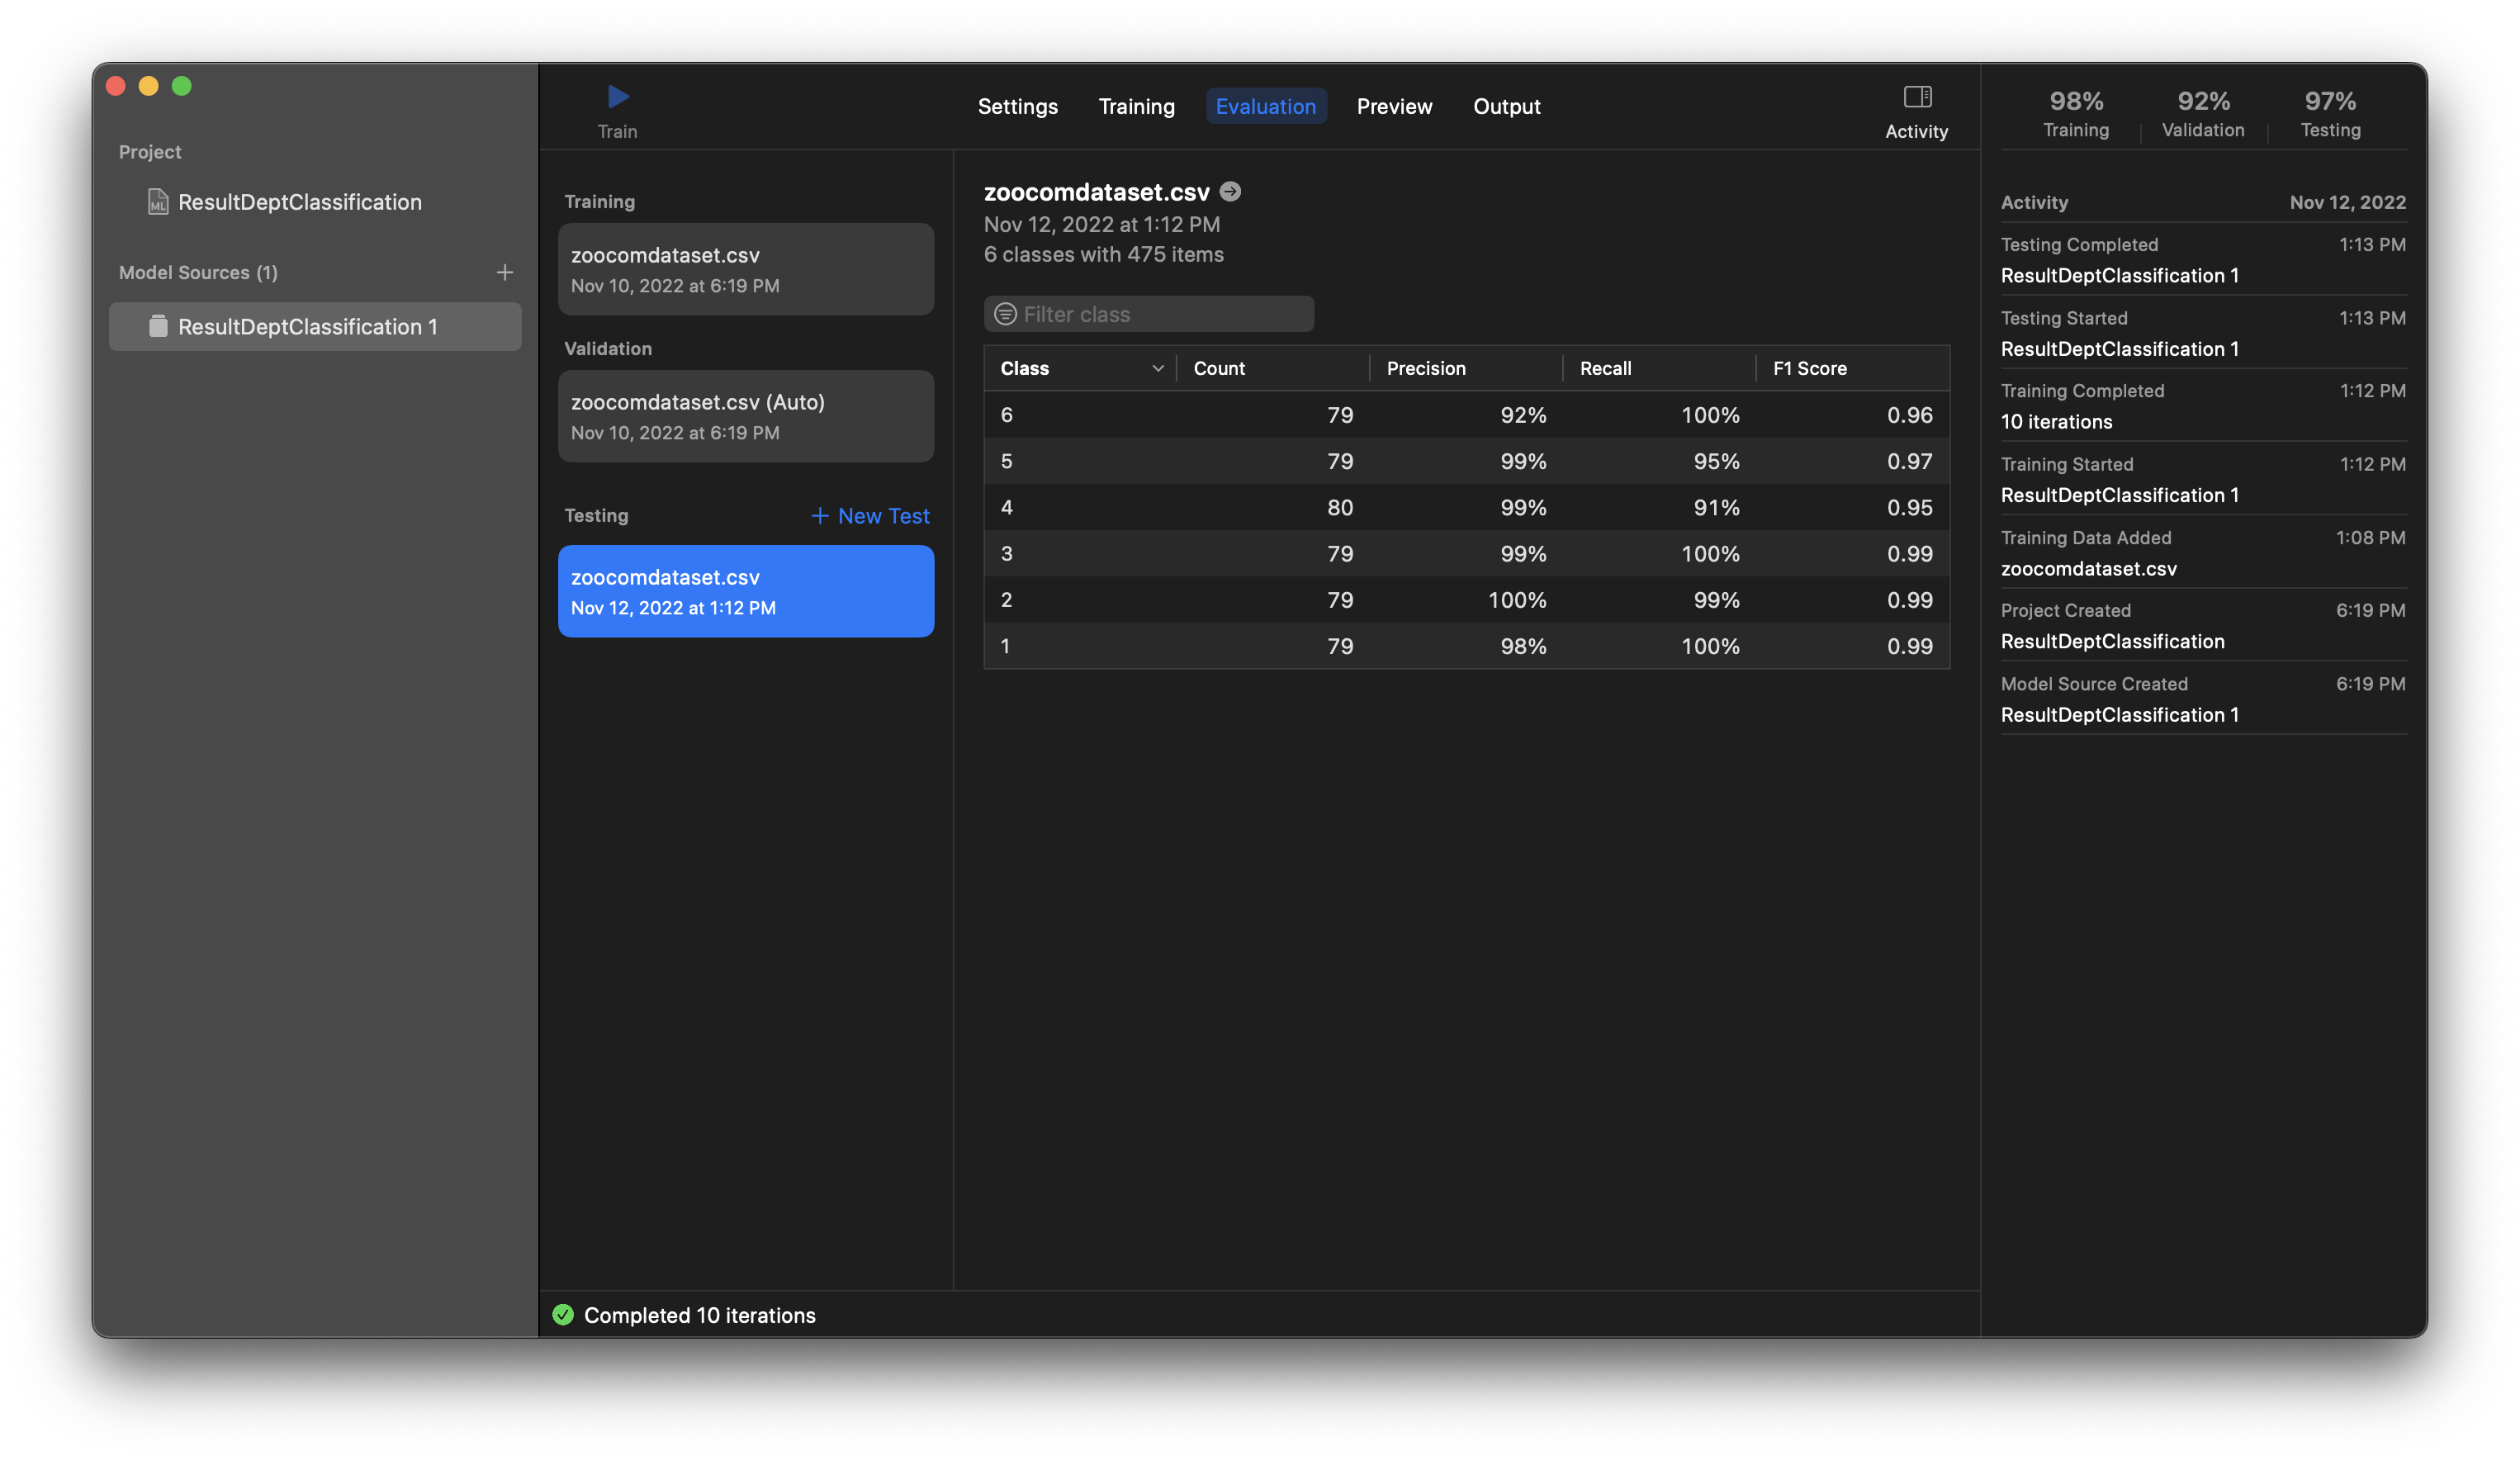This screenshot has width=2520, height=1460.
Task: Click New Test button
Action: [x=870, y=516]
